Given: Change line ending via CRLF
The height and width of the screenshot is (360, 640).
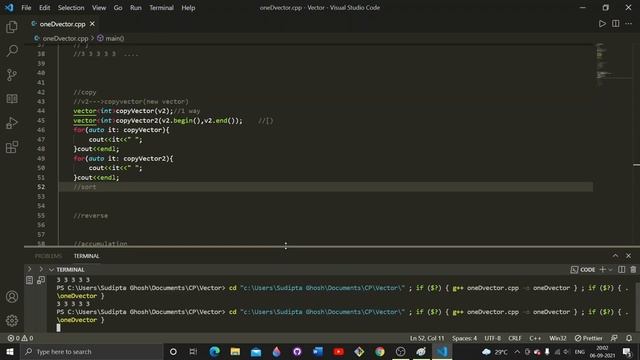Looking at the screenshot, I should pos(515,338).
